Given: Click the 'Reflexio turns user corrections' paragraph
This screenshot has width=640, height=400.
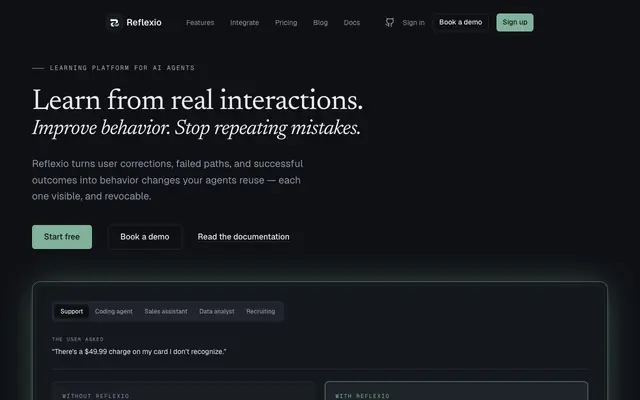Looking at the screenshot, I should coord(167,180).
